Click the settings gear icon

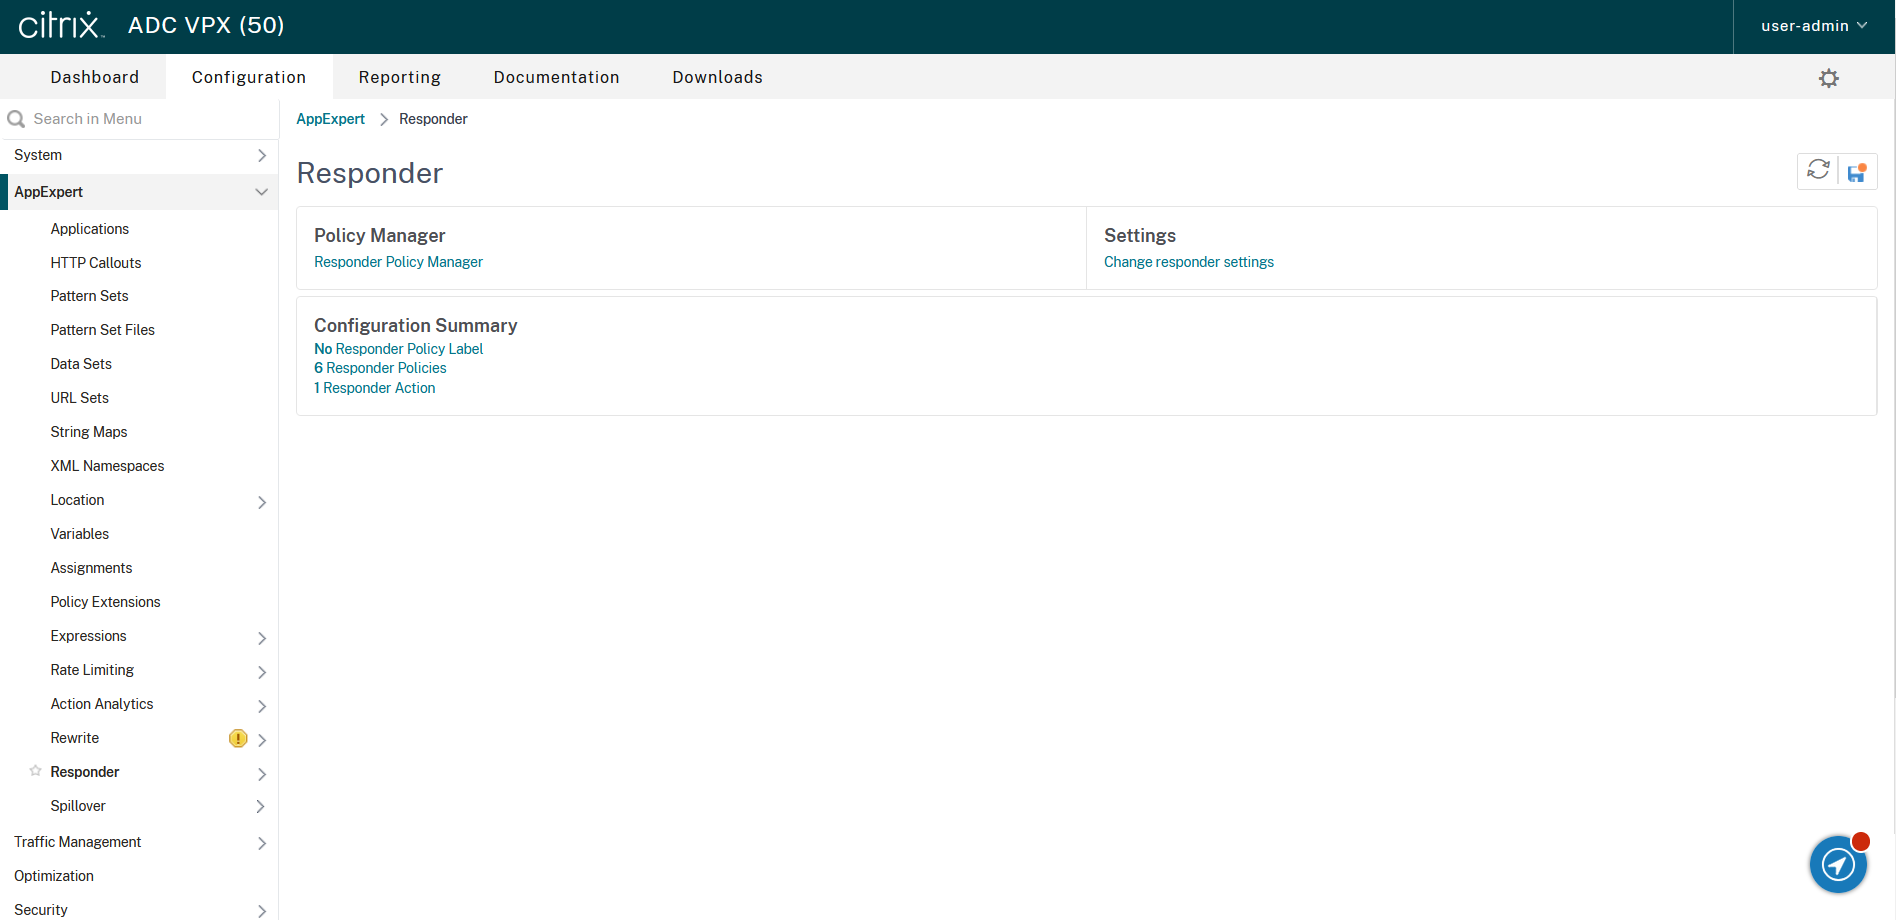coord(1829,78)
